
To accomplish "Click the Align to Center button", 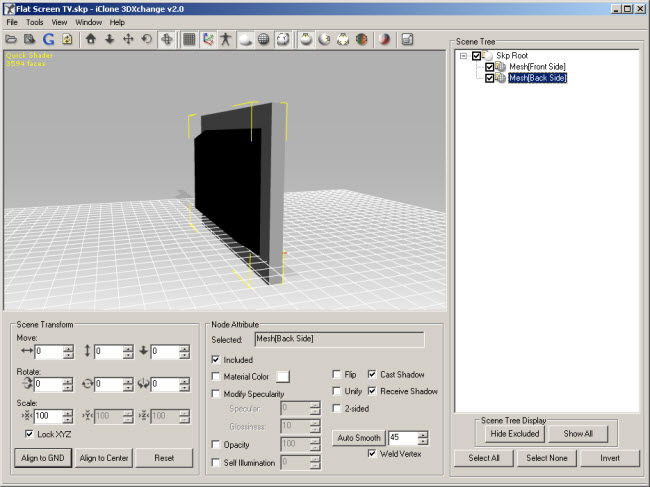I will [x=104, y=458].
